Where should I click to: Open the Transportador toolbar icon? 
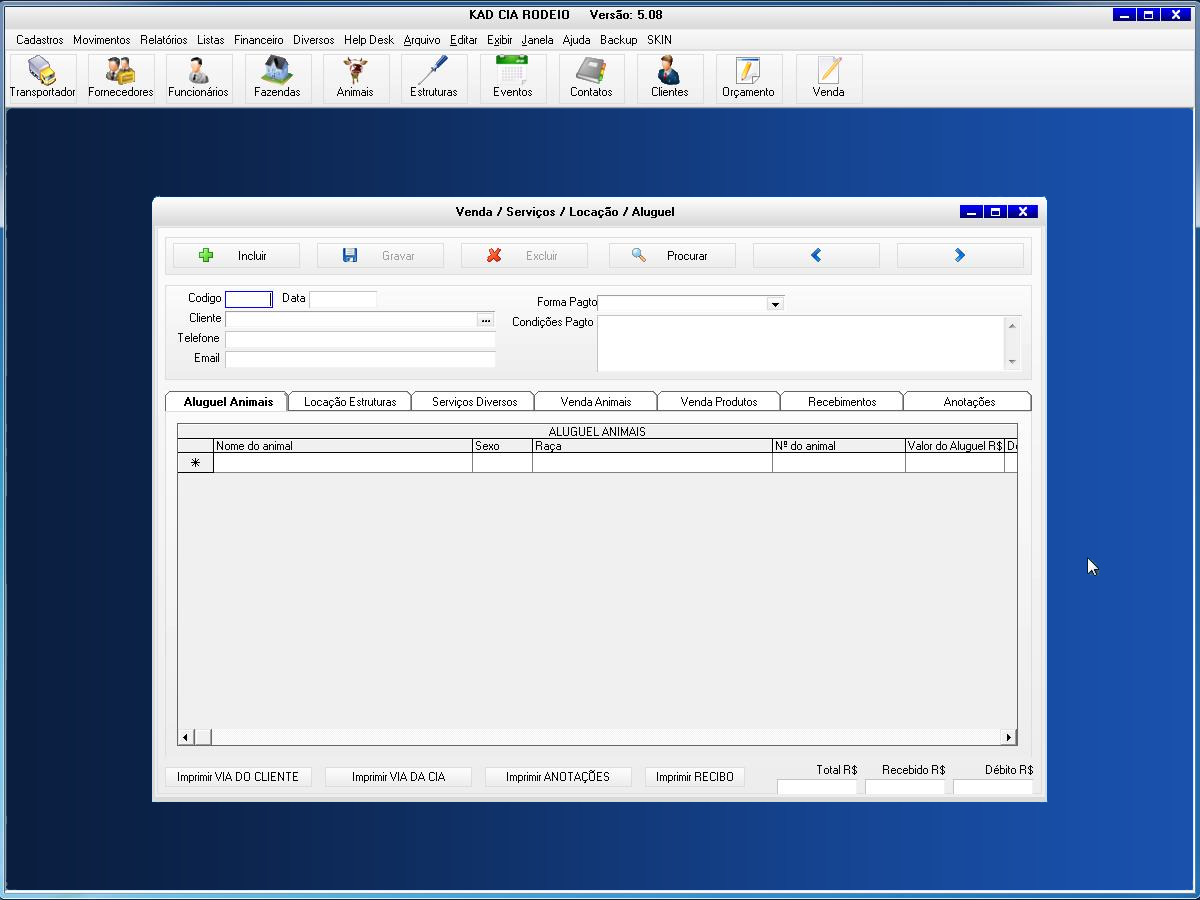click(43, 78)
